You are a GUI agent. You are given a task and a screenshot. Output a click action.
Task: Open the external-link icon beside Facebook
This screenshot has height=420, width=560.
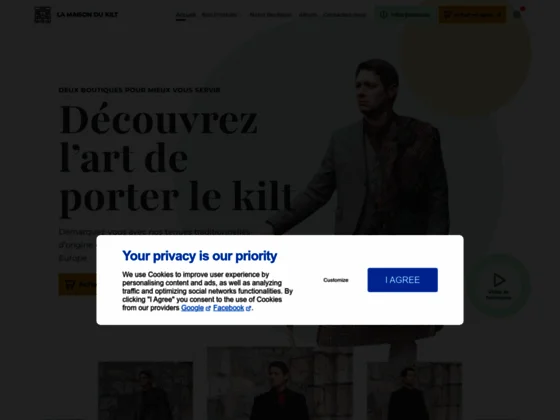248,309
